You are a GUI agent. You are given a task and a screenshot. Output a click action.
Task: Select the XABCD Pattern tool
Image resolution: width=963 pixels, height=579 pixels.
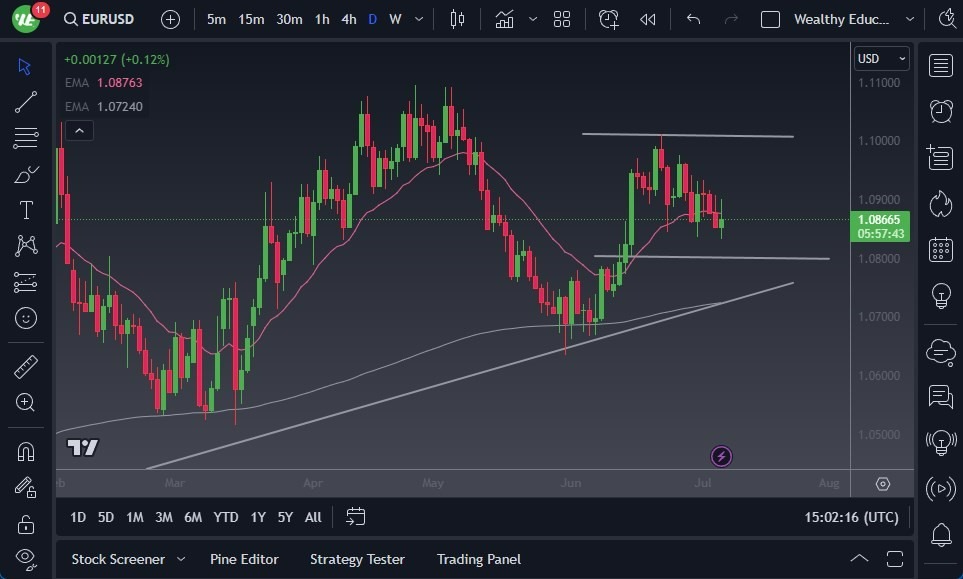click(26, 246)
